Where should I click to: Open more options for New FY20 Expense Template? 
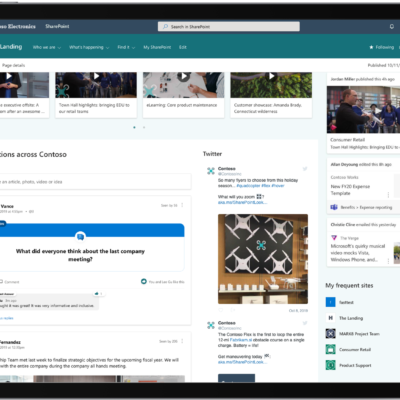(388, 194)
